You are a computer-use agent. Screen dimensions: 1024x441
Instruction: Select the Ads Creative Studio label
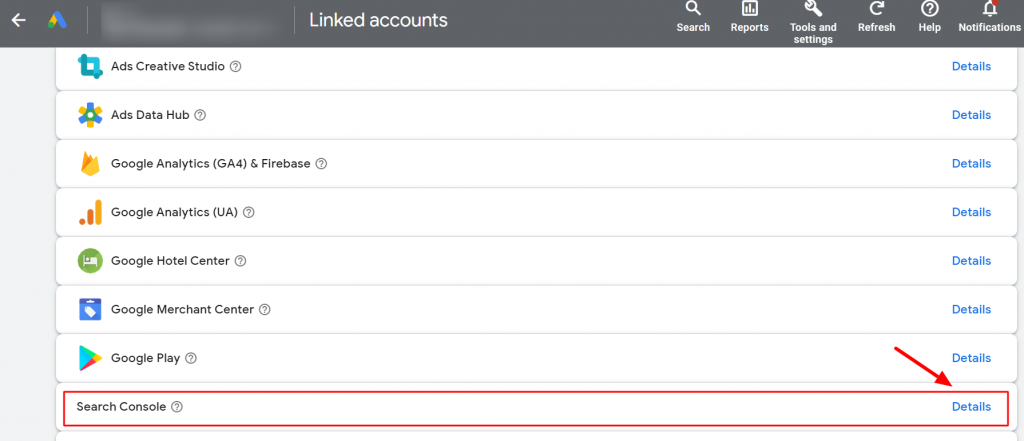[168, 67]
